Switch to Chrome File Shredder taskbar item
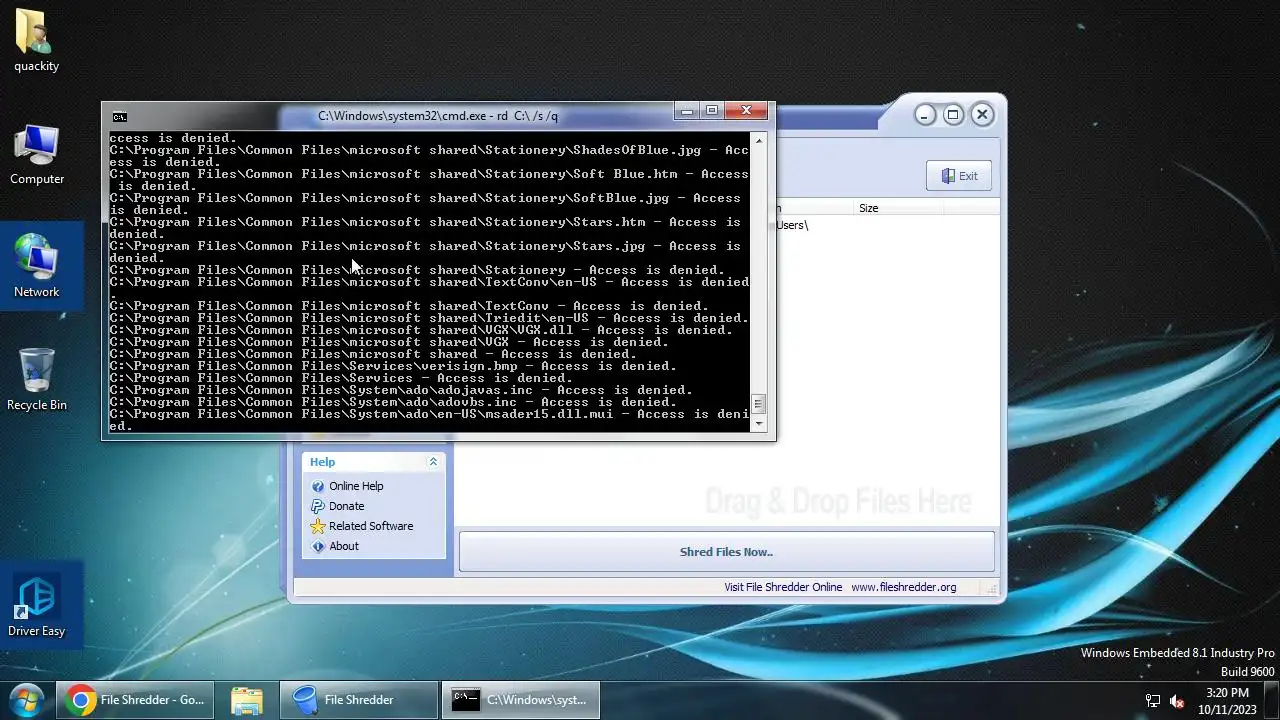This screenshot has height=720, width=1280. pos(135,700)
